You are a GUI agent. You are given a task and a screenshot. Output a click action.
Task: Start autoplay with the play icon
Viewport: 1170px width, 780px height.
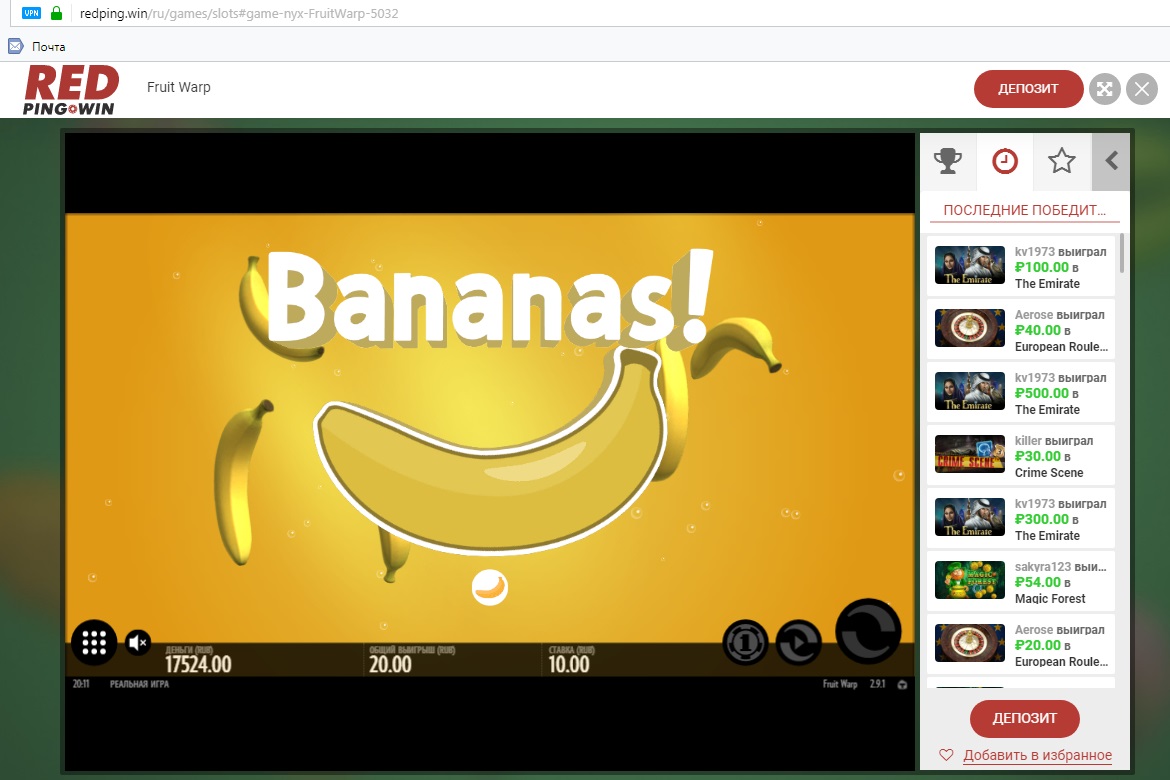[x=798, y=642]
